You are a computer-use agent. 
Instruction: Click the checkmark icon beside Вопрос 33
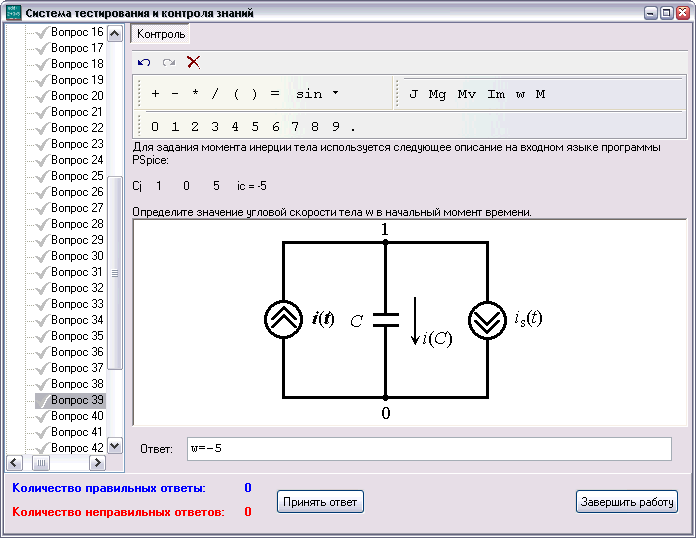[41, 304]
